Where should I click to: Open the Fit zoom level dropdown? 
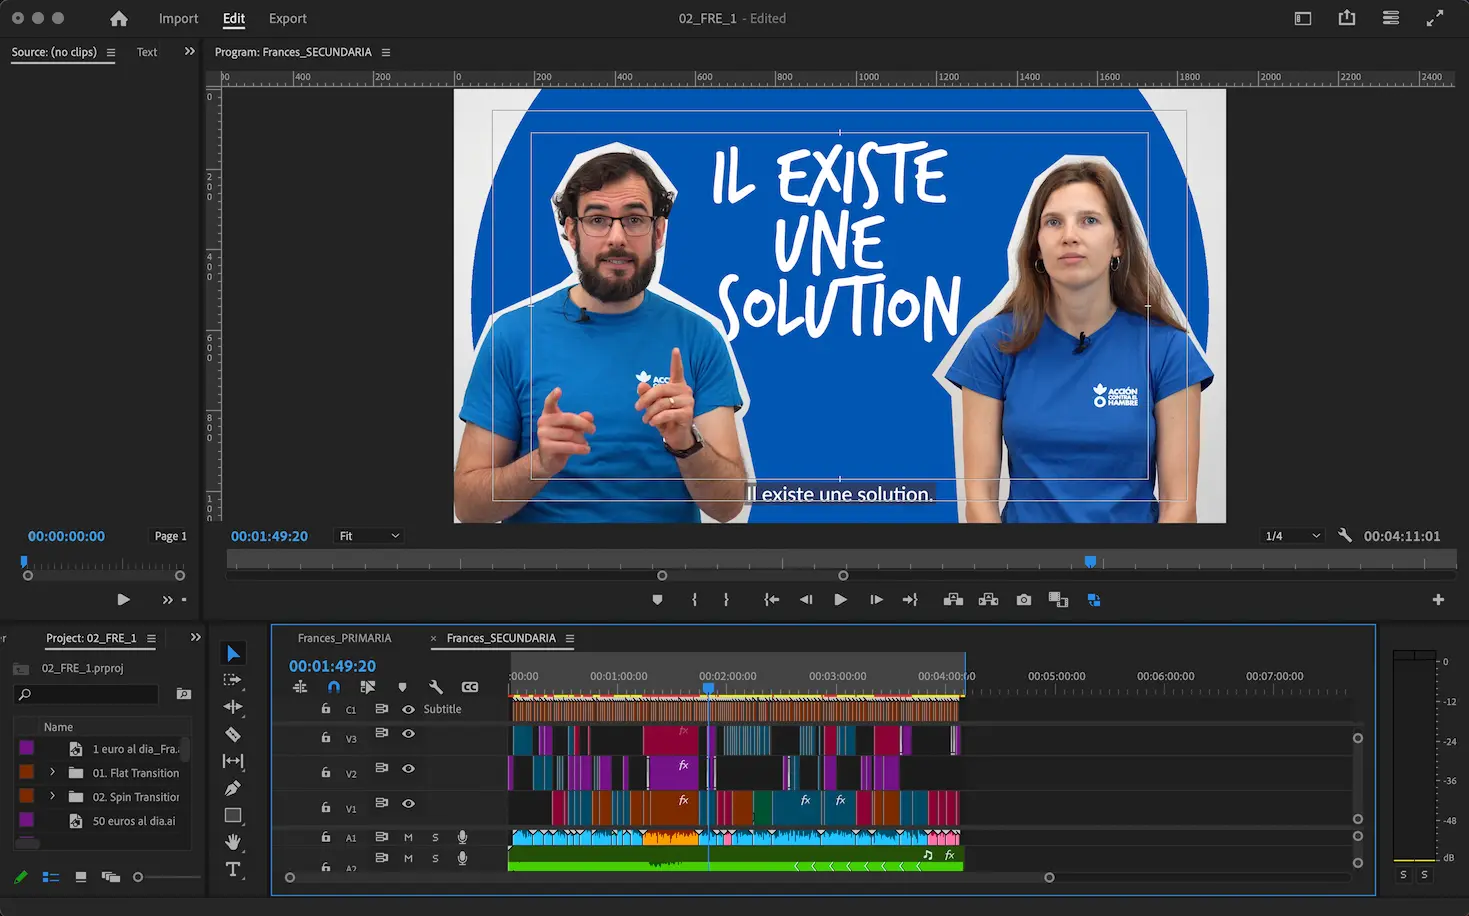point(369,536)
